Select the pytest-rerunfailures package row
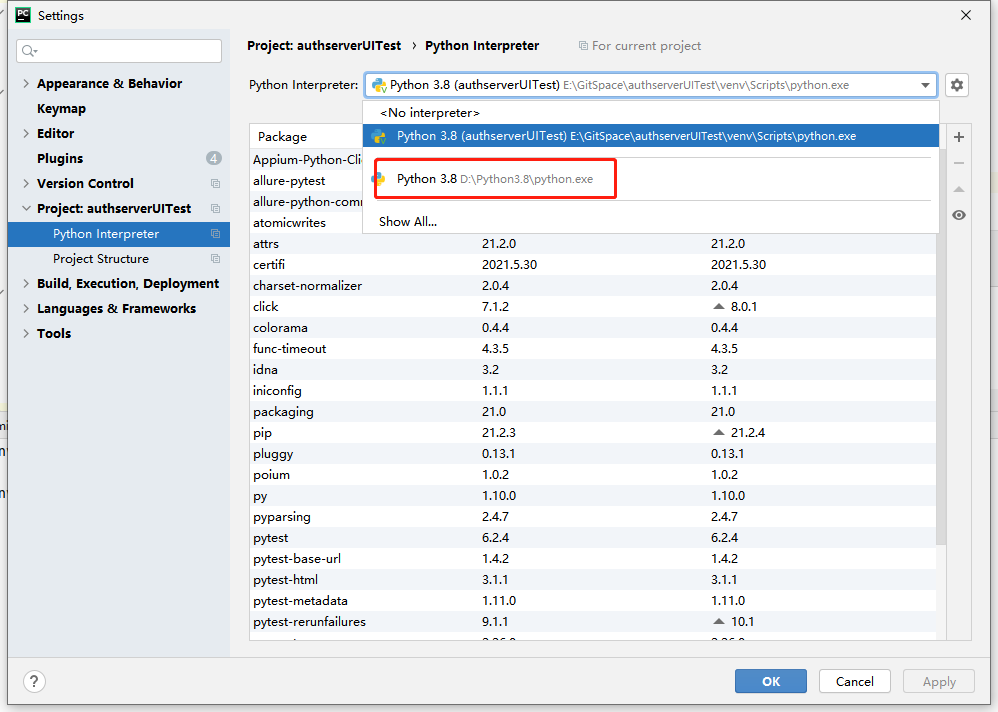This screenshot has height=712, width=998. click(593, 621)
